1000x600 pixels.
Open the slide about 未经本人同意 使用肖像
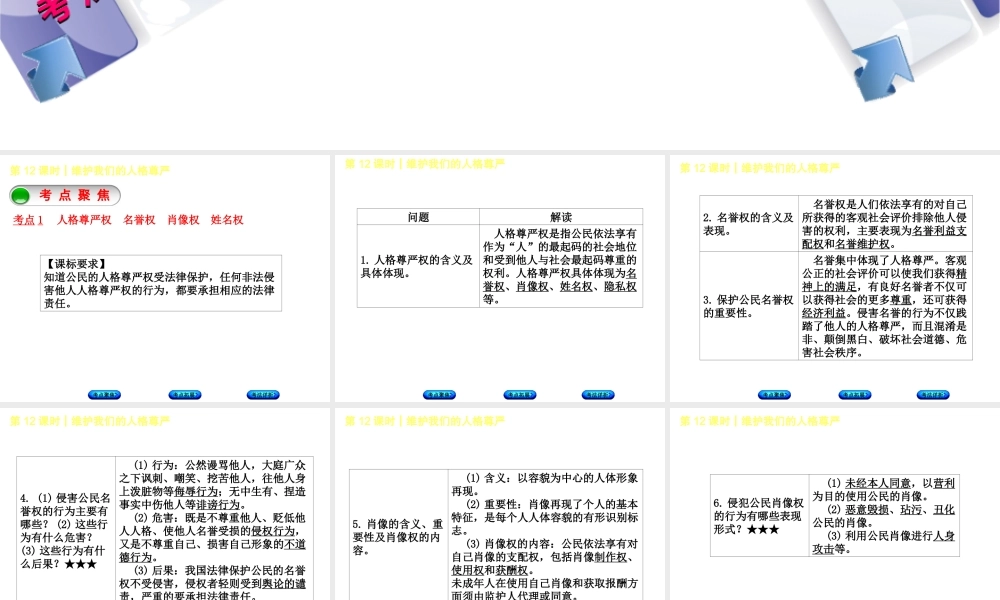(x=835, y=504)
